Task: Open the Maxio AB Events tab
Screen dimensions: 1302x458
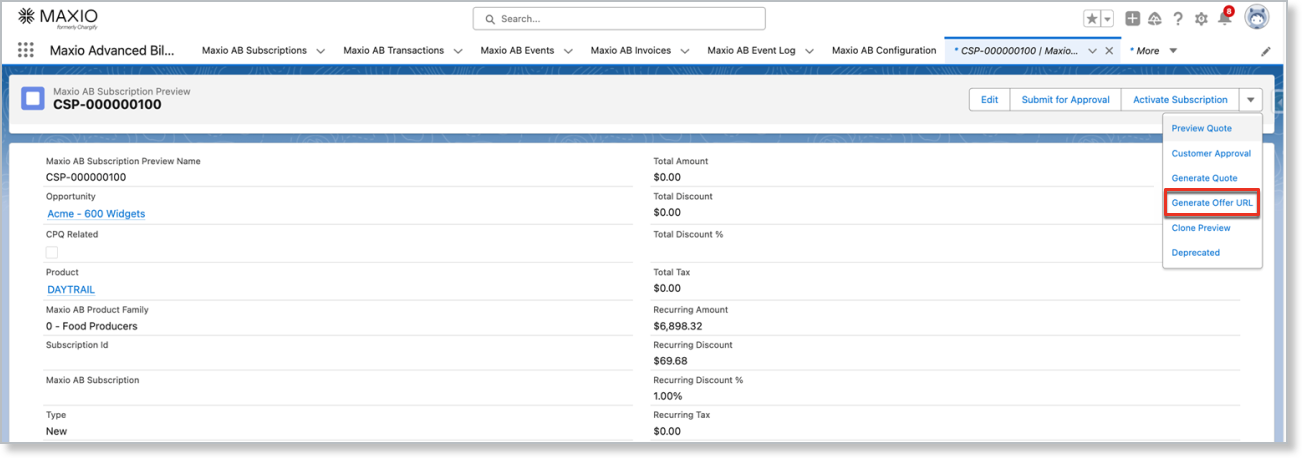Action: pyautogui.click(x=517, y=50)
